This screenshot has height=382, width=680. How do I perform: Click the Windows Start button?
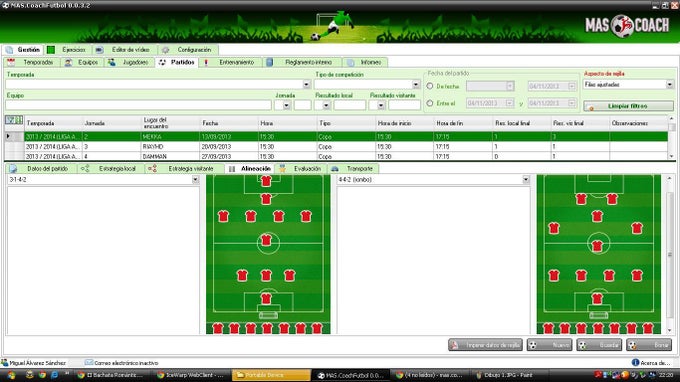(x=11, y=375)
